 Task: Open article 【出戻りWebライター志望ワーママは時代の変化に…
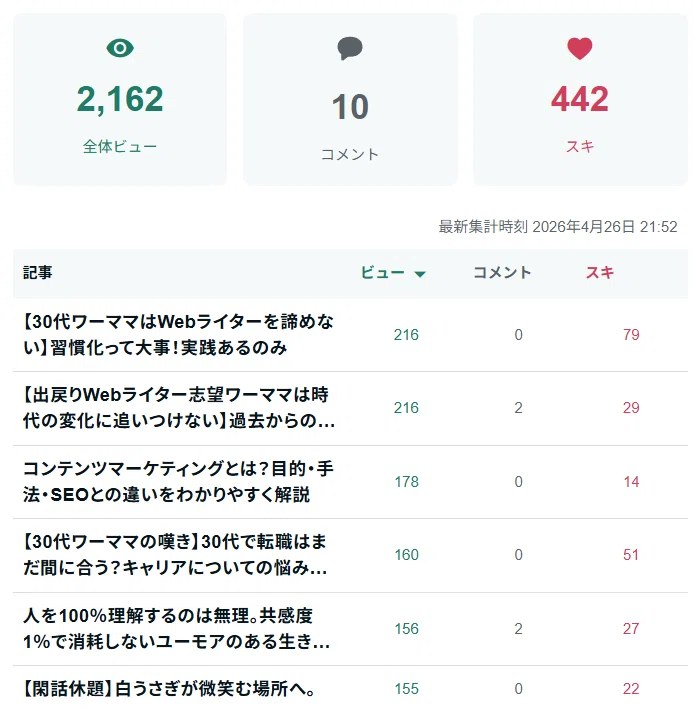click(x=179, y=408)
